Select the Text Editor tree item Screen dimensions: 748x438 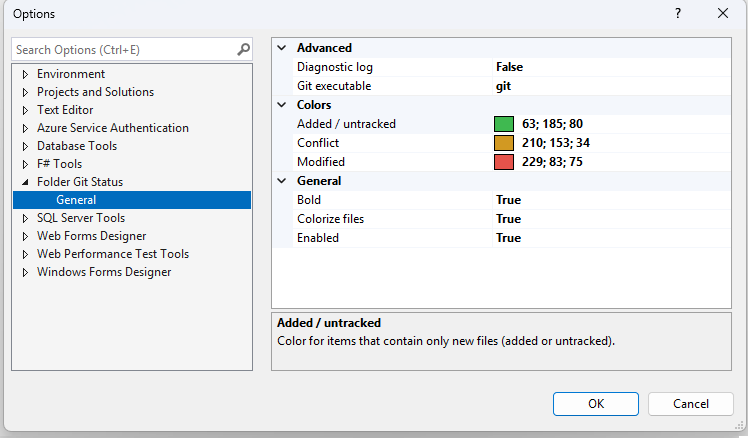point(65,110)
